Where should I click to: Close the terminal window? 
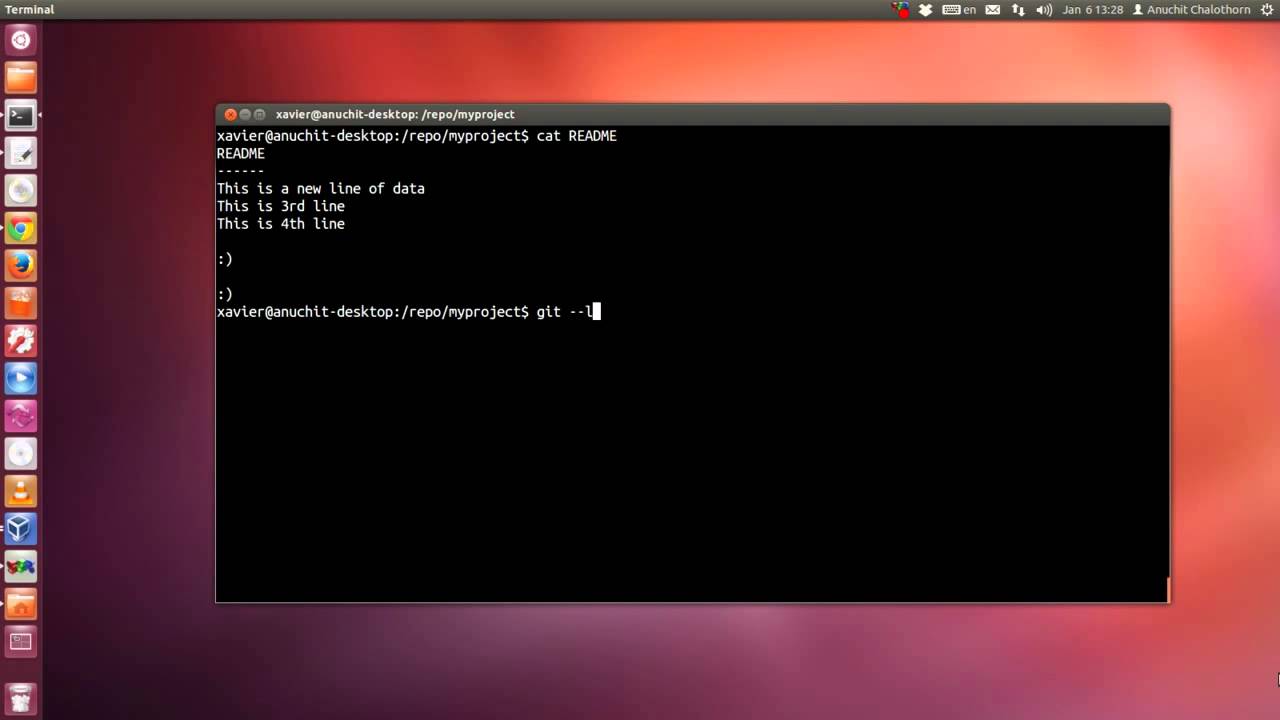tap(230, 114)
